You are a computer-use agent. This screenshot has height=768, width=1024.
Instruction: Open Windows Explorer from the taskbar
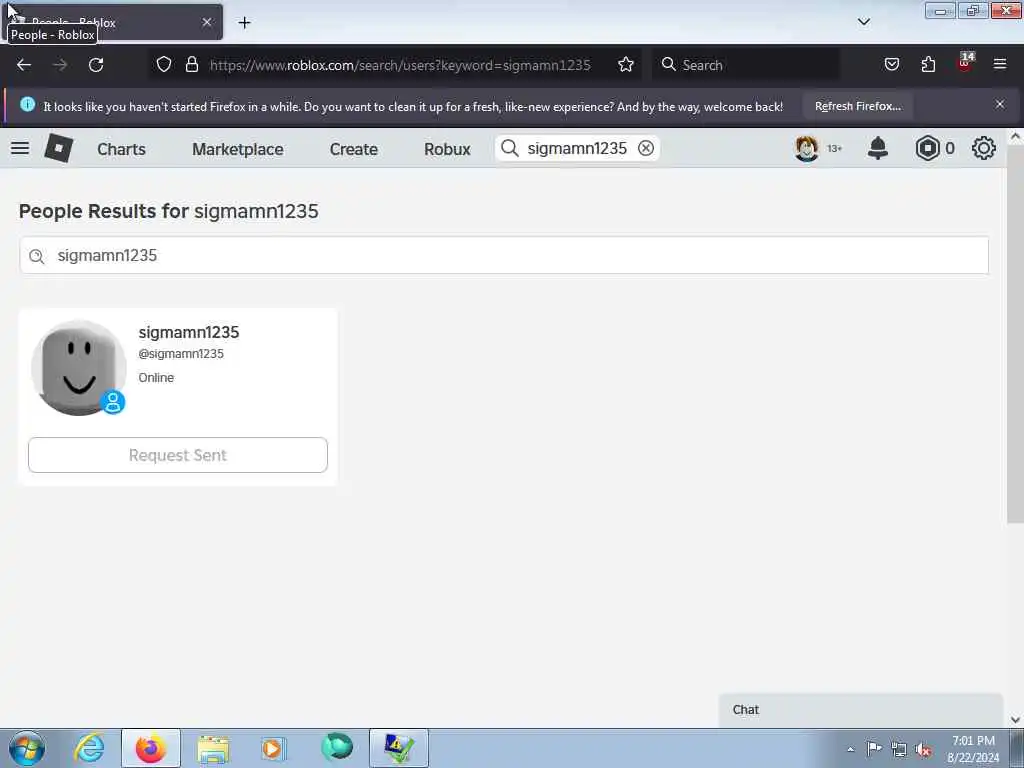pos(213,748)
